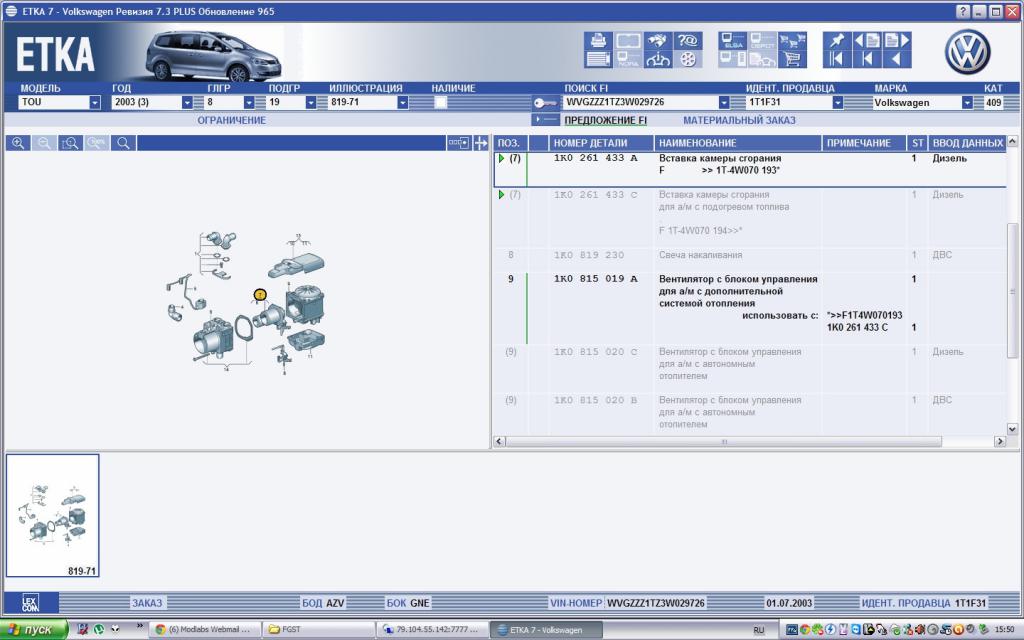Switch to Modlabs Webmail Chrome taskbar item
Screen dimensions: 1024x640
click(204, 630)
